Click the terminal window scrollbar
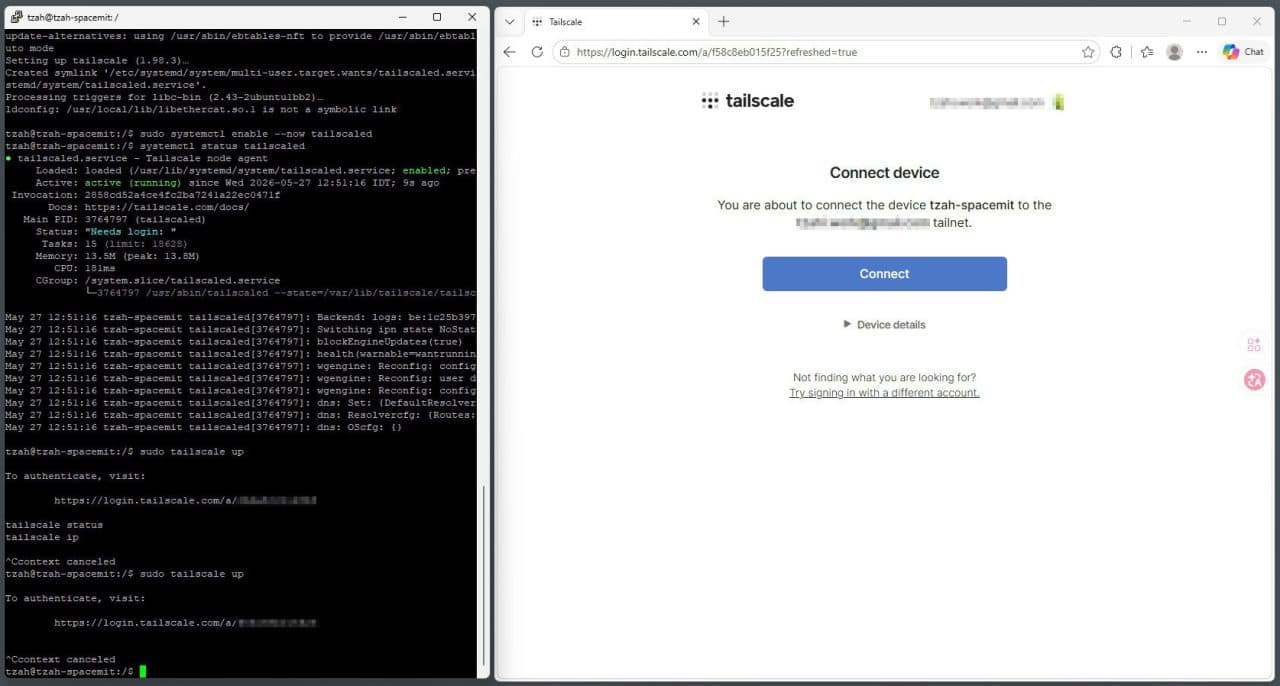Screen dimensions: 1280x686 tap(484, 575)
